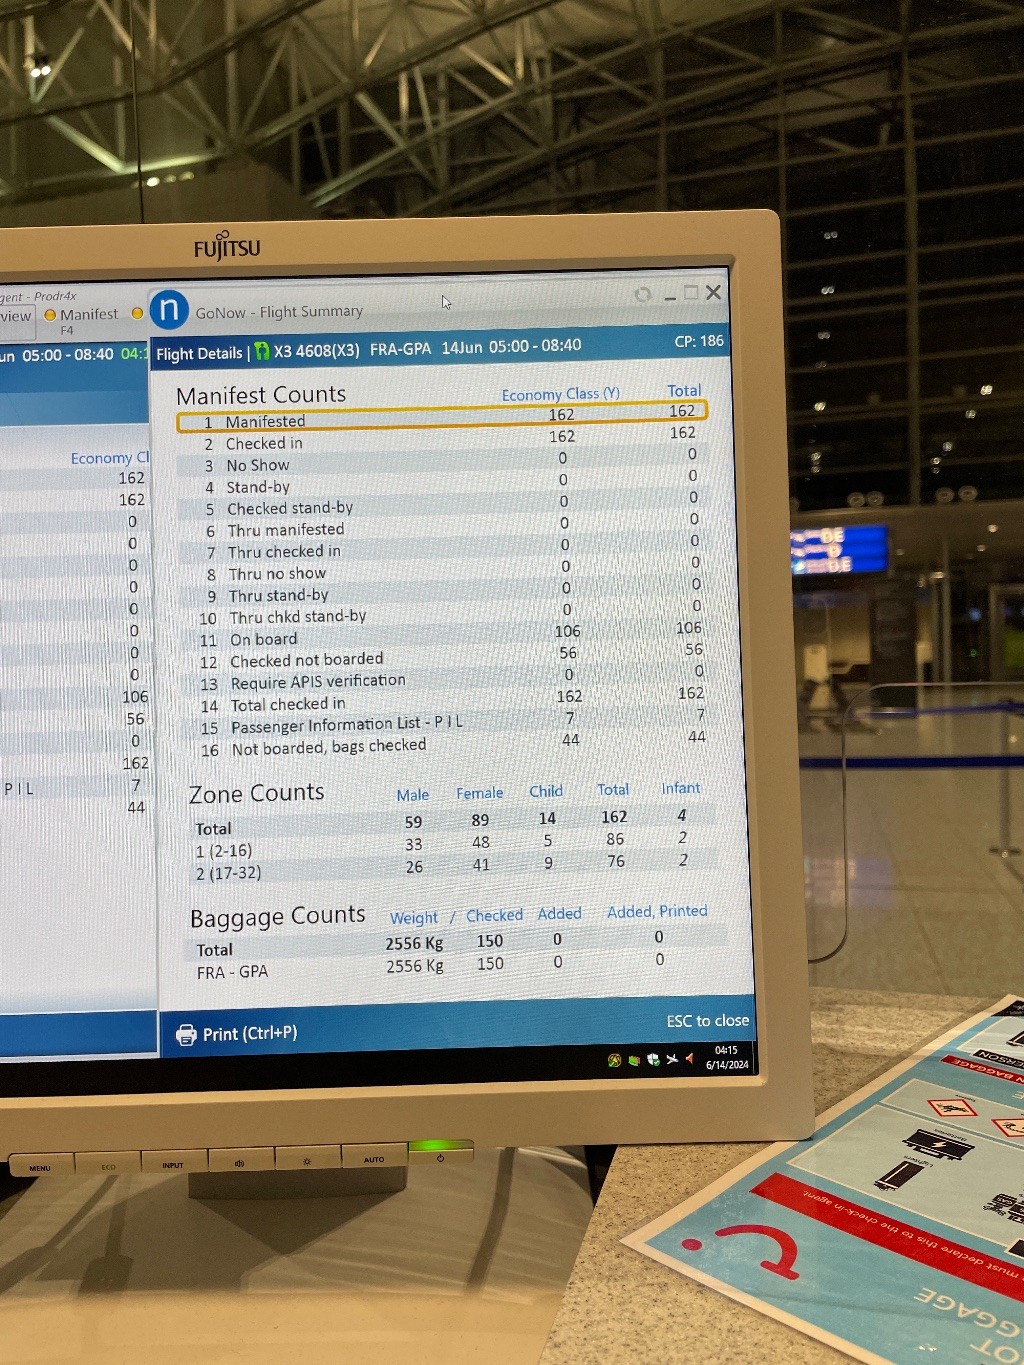The height and width of the screenshot is (1365, 1024).
Task: Click the zone 1 (2-16) row
Action: click(x=224, y=851)
